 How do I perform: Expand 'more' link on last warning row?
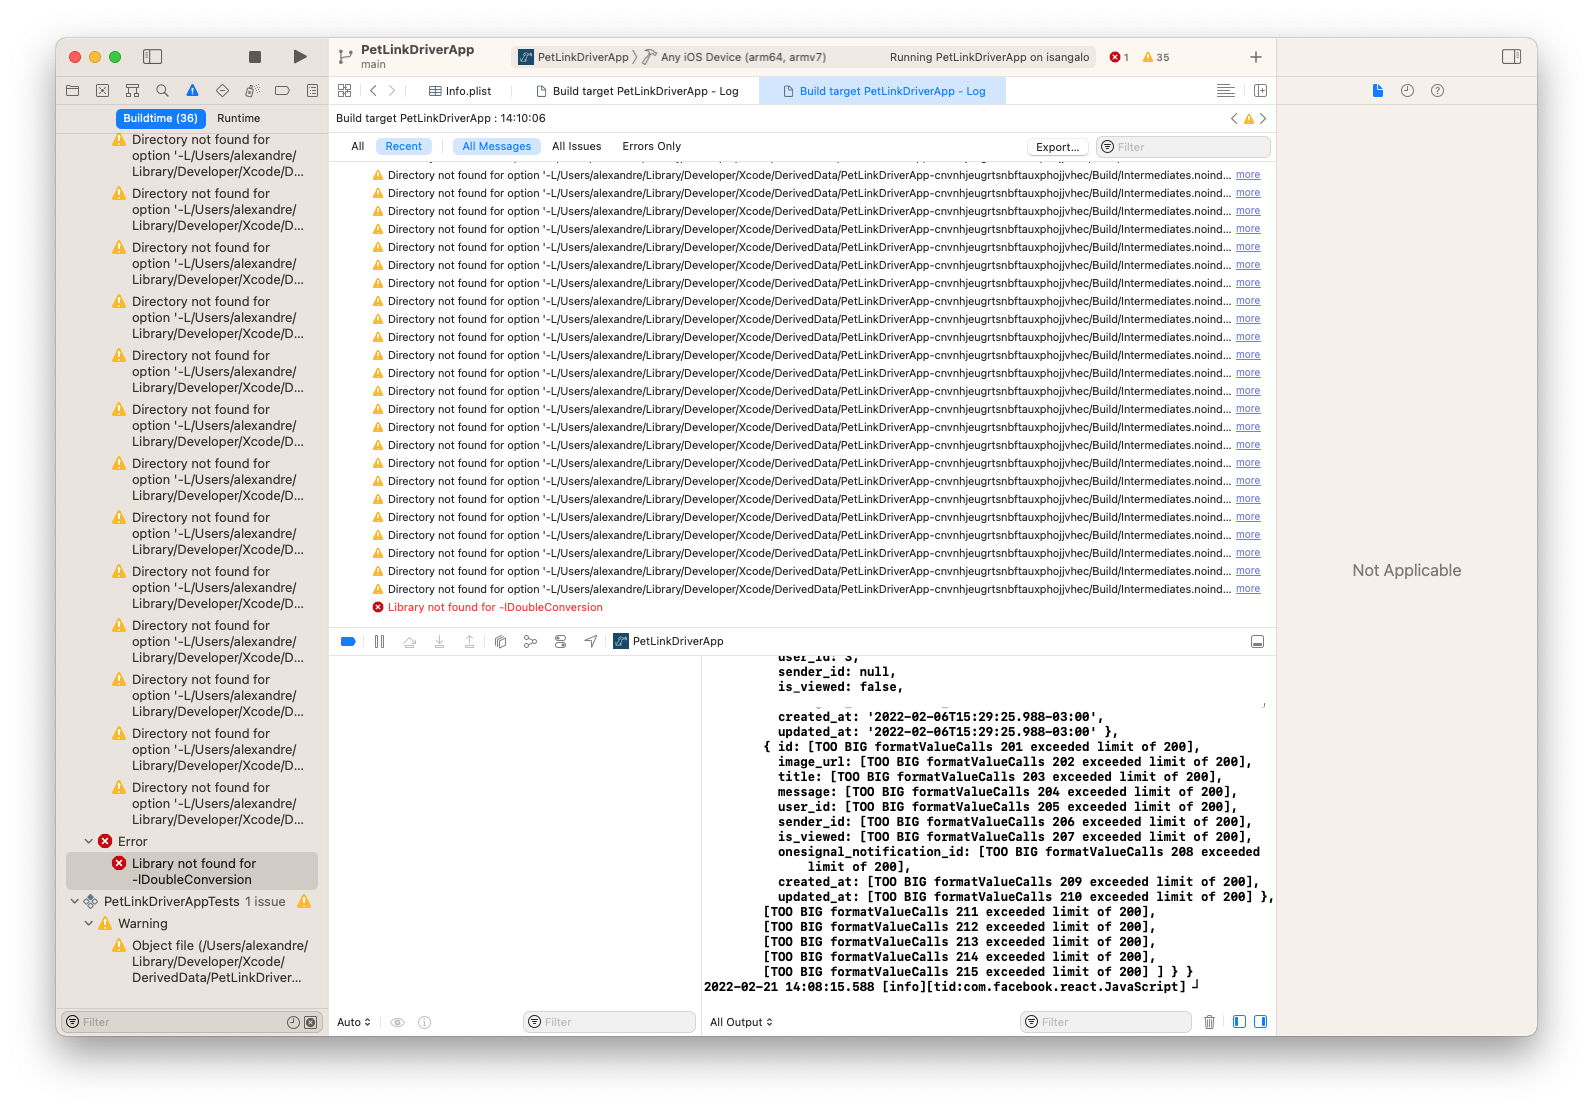[1248, 589]
